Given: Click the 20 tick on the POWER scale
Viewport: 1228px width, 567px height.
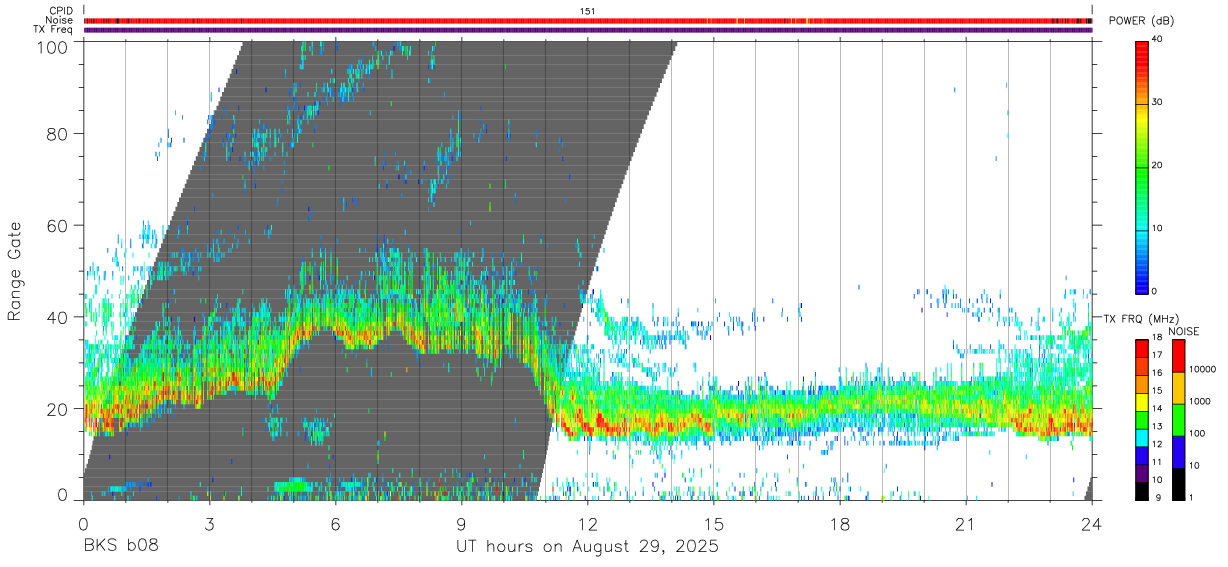Looking at the screenshot, I should 1158,165.
